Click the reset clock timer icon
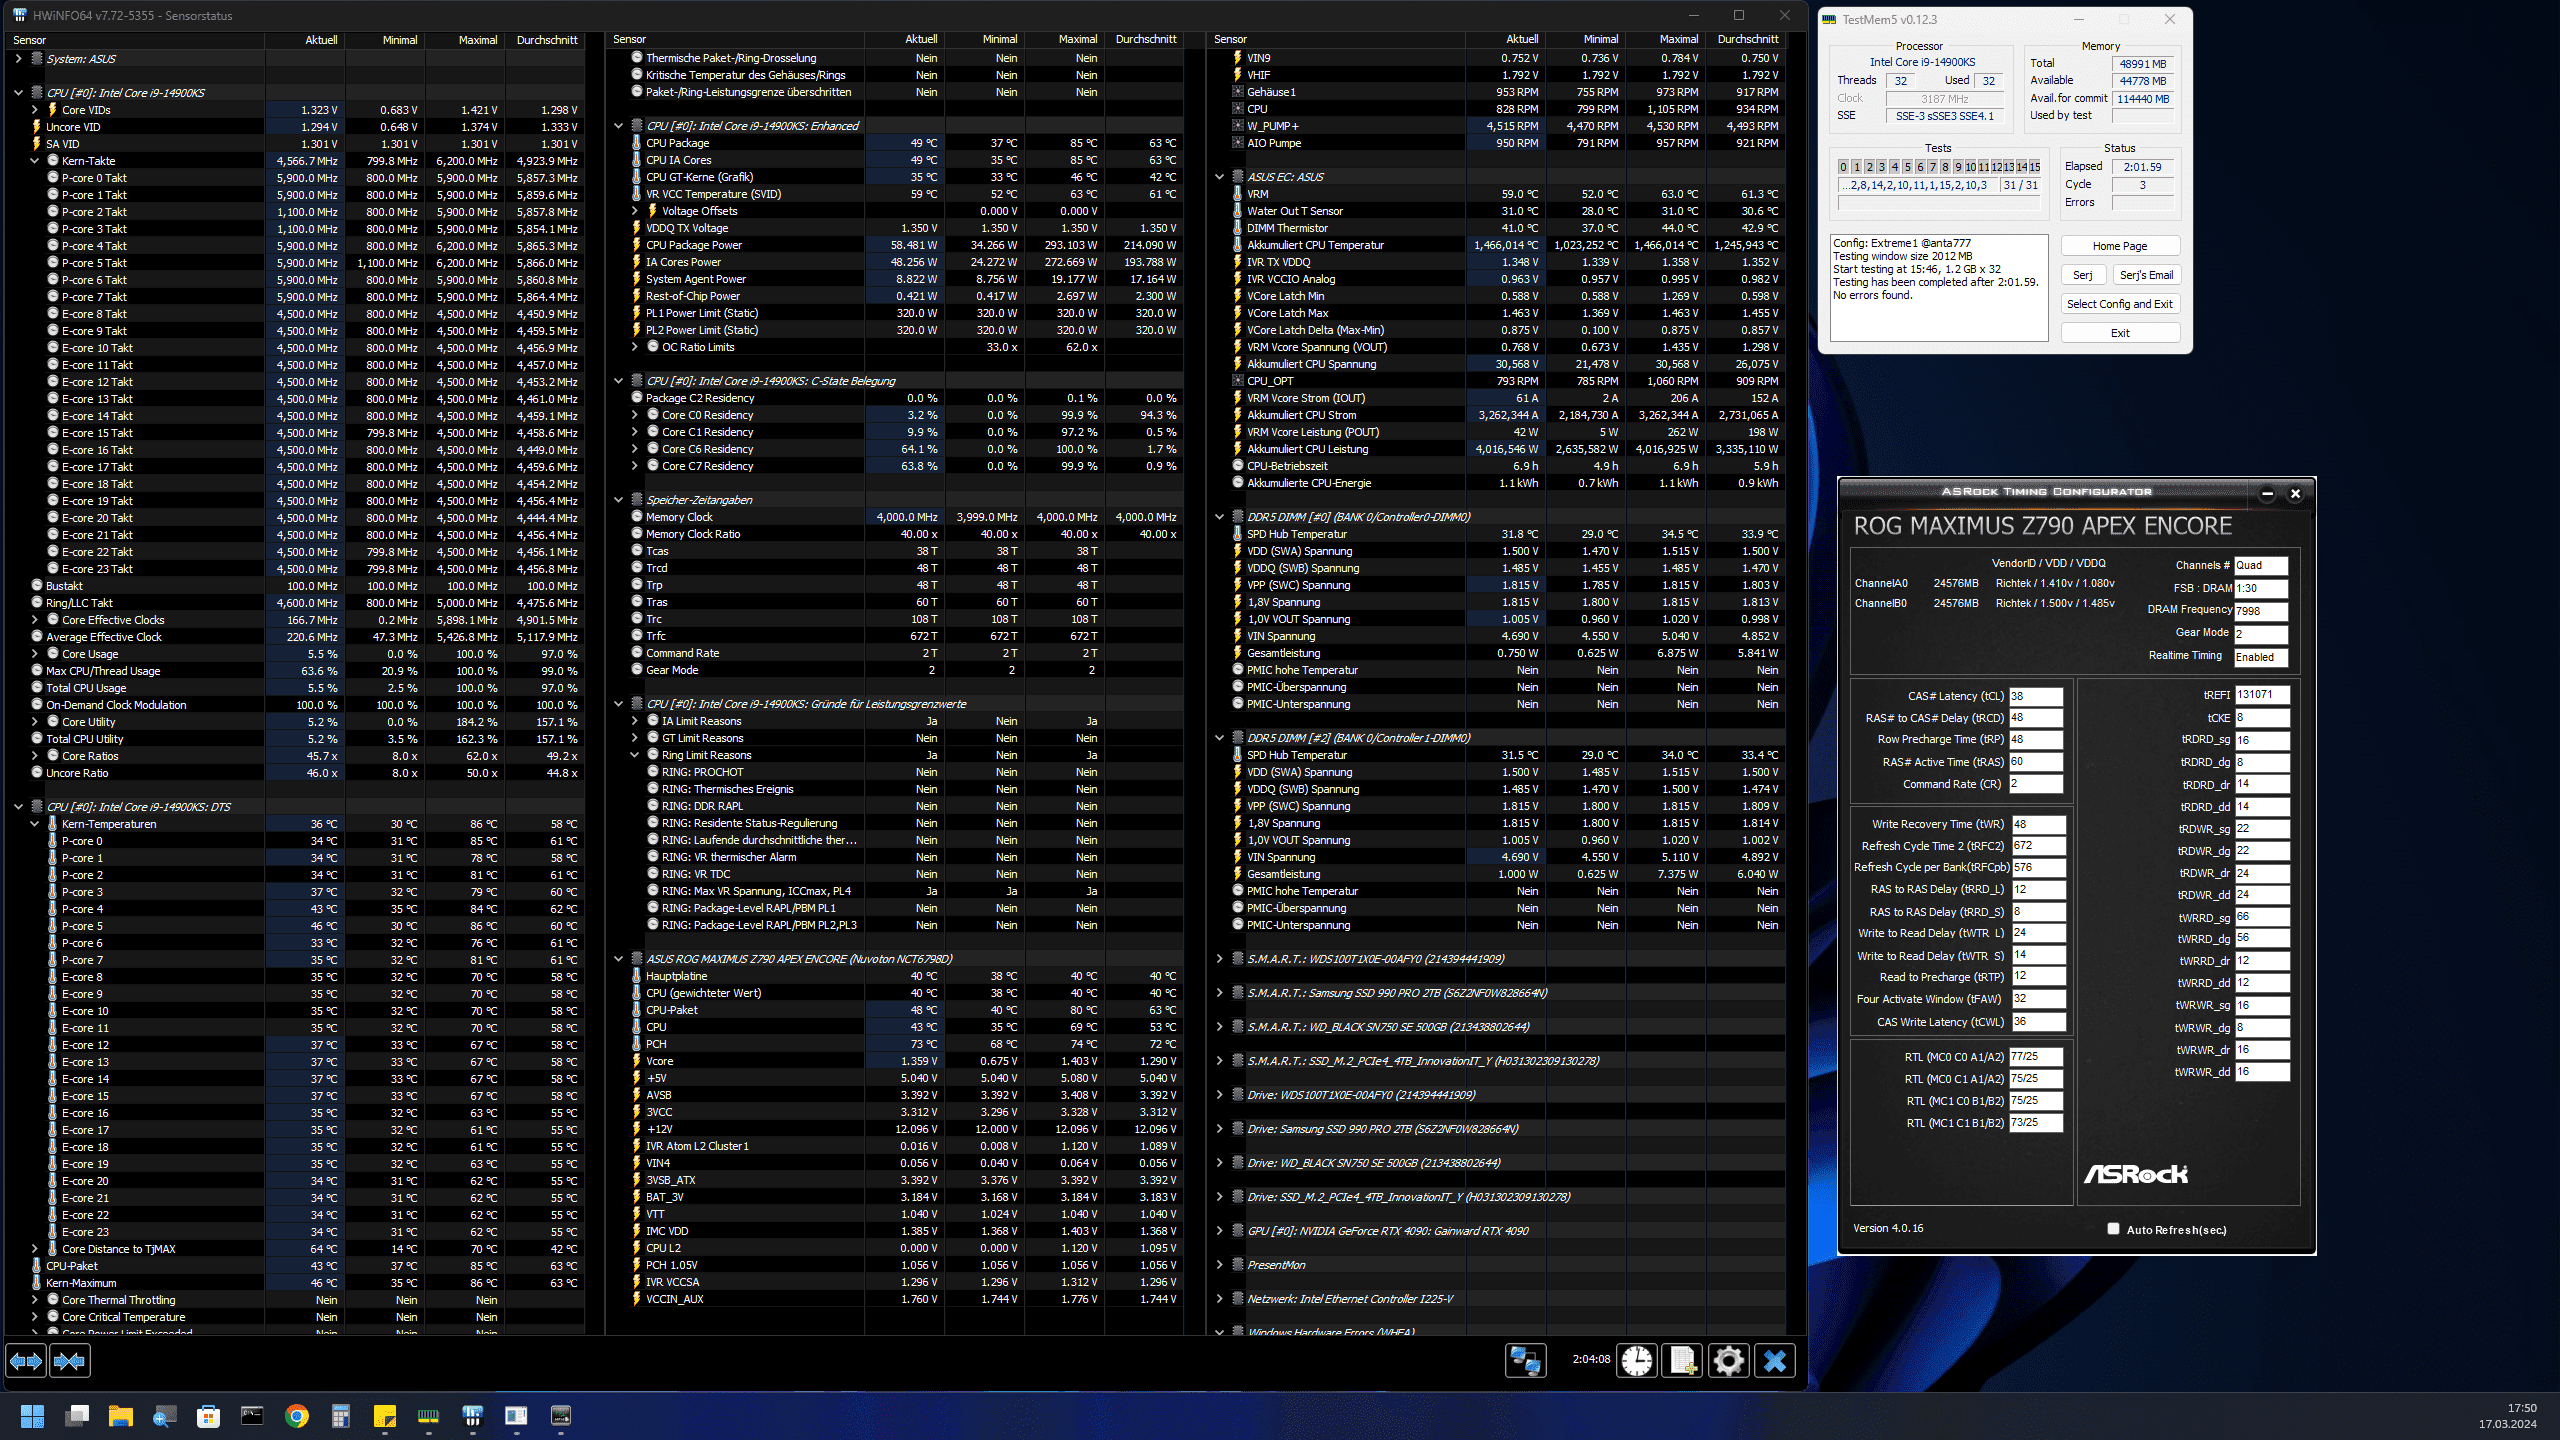Viewport: 2560px width, 1440px height. point(1637,1360)
